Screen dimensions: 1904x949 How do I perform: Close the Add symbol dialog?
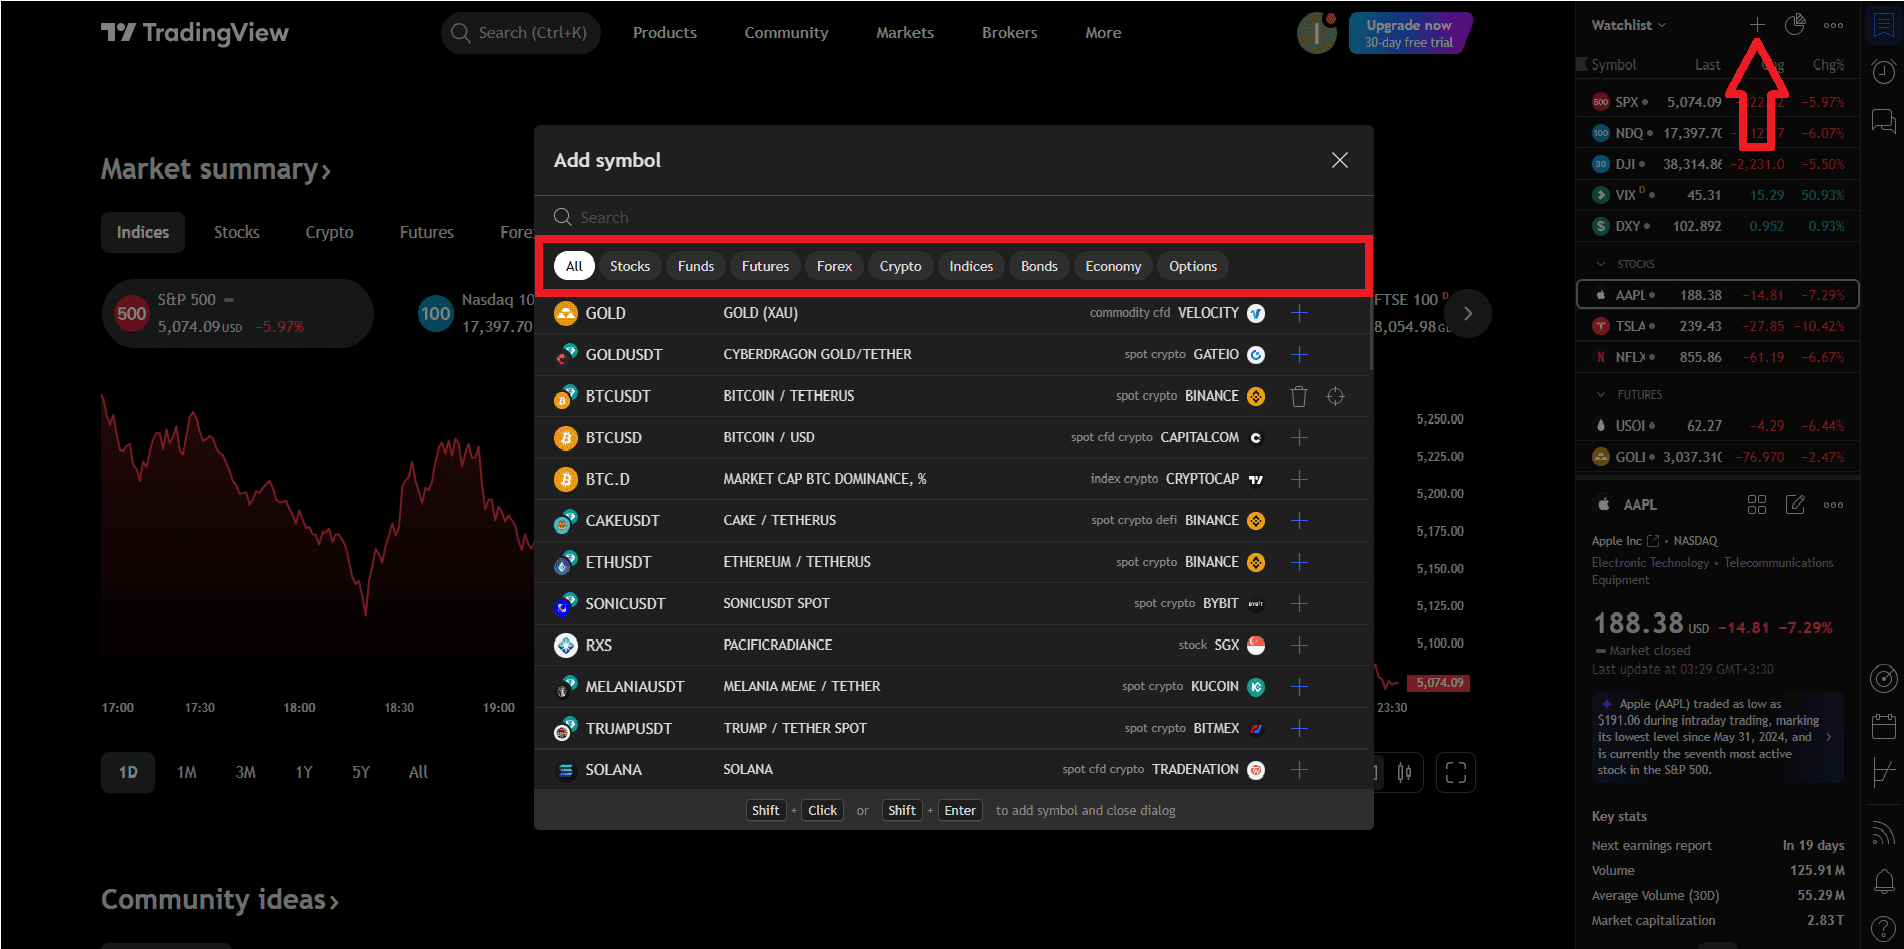tap(1340, 160)
